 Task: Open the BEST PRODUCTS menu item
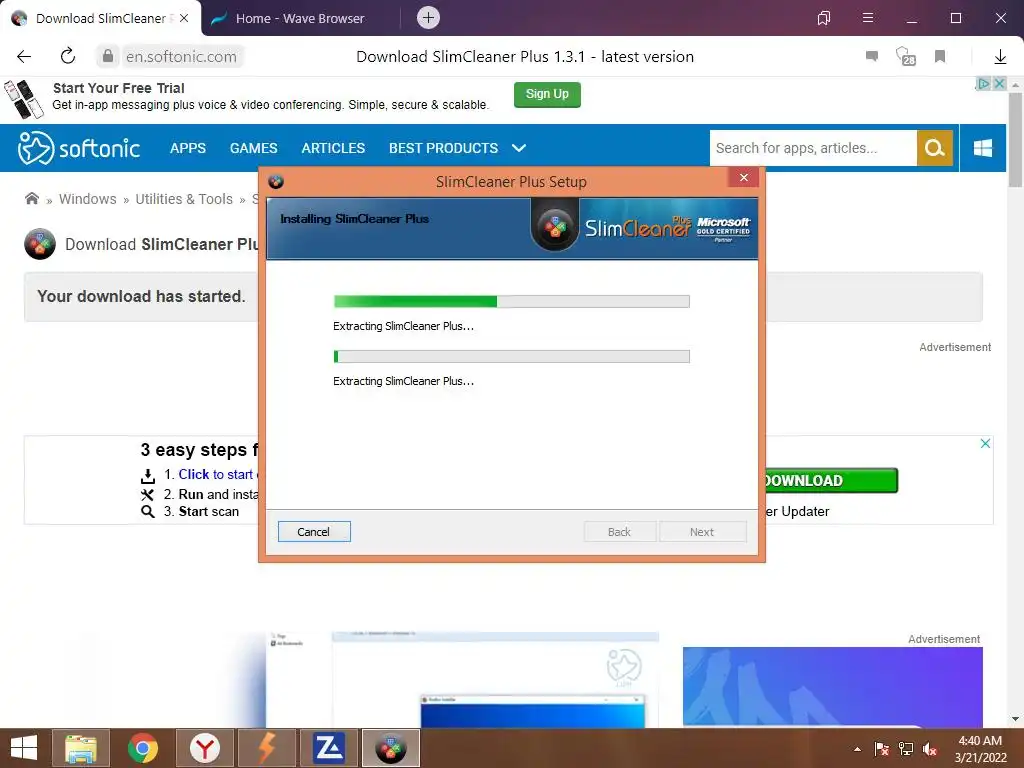click(x=443, y=148)
